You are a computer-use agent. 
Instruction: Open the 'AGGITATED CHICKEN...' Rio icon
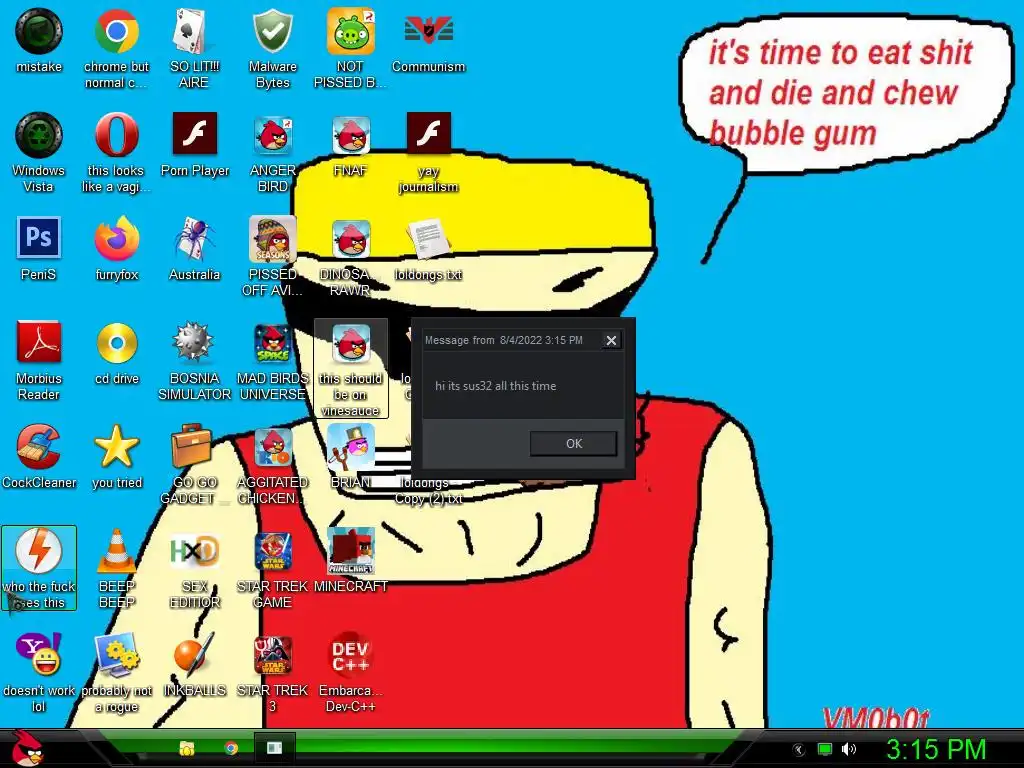(272, 464)
